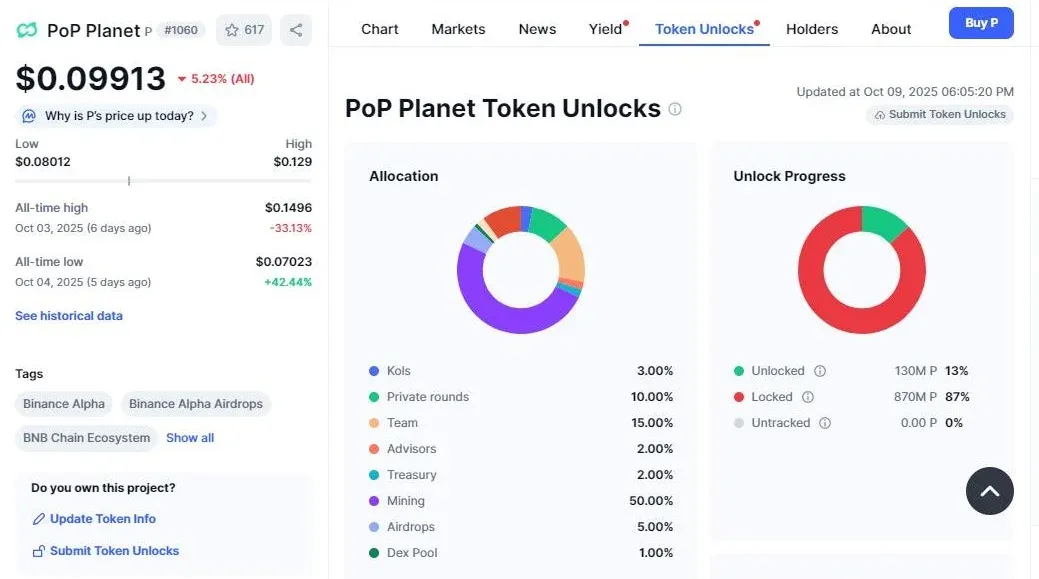
Task: Switch to the Holders tab
Action: point(812,29)
